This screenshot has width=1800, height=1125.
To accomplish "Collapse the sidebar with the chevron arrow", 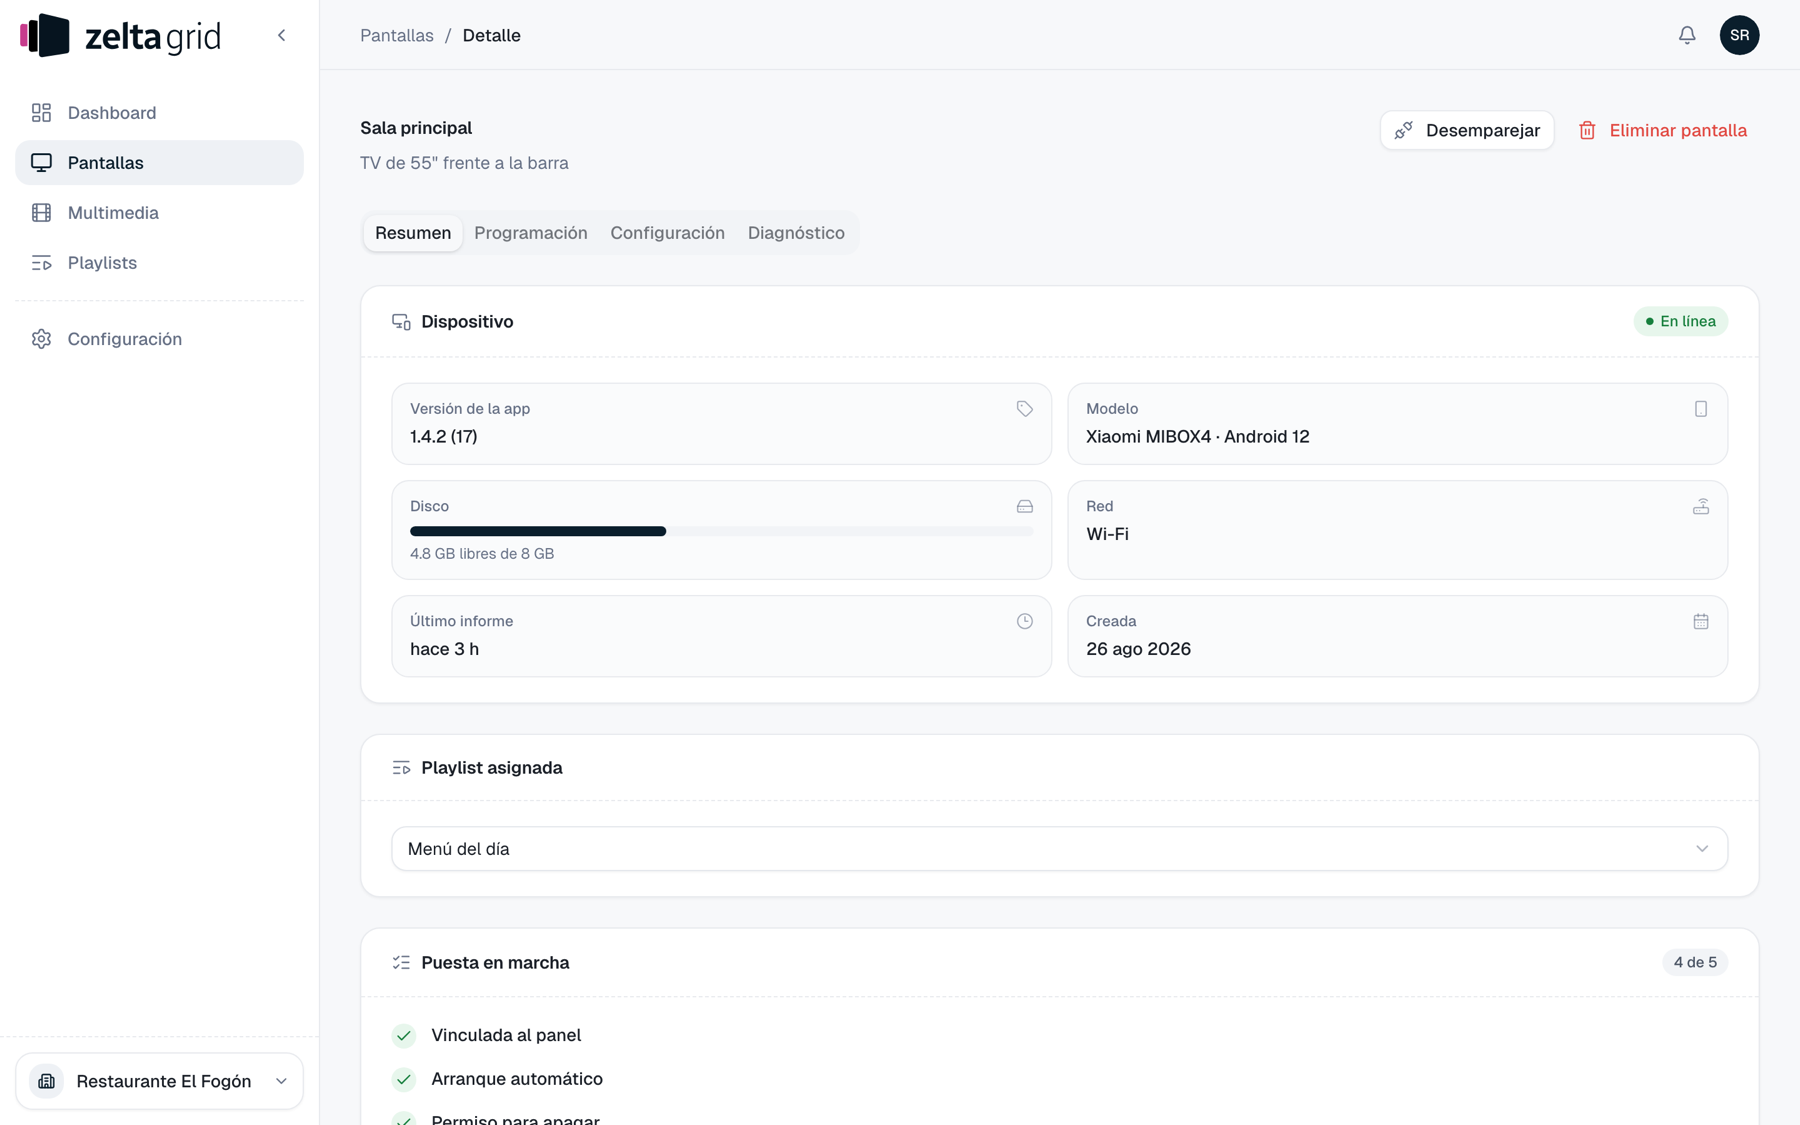I will (282, 36).
